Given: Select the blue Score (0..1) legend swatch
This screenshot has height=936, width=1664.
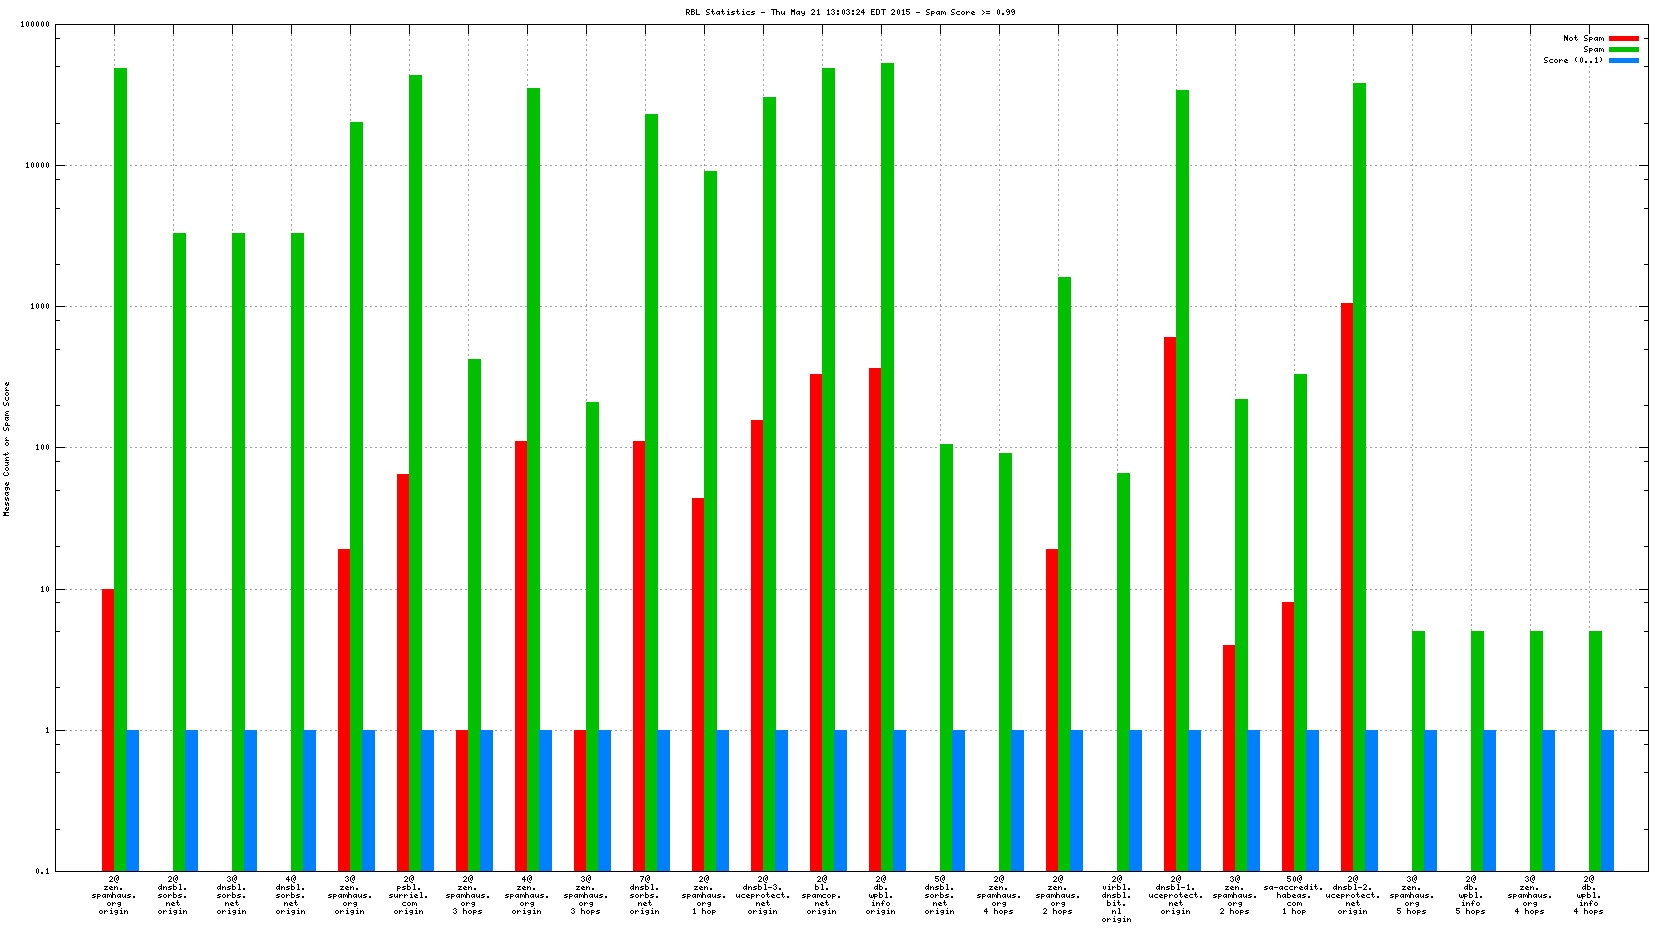Looking at the screenshot, I should 1623,60.
